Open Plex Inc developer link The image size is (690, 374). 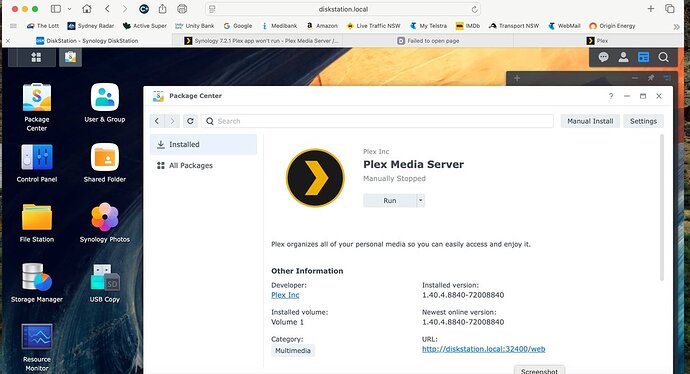click(285, 295)
